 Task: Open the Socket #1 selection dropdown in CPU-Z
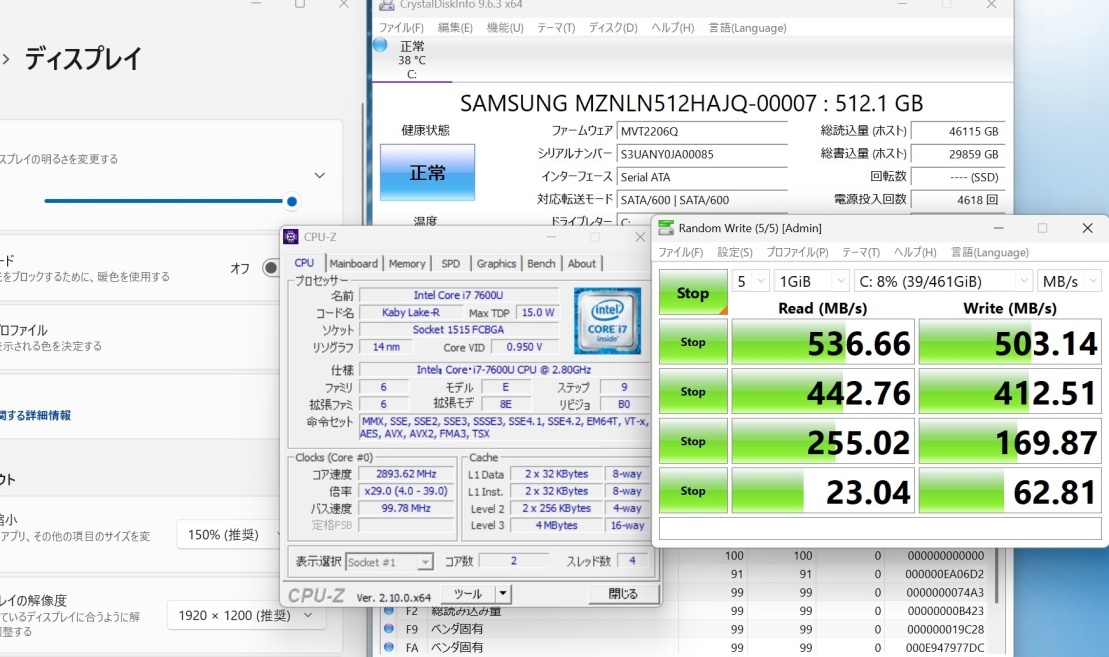tap(389, 562)
